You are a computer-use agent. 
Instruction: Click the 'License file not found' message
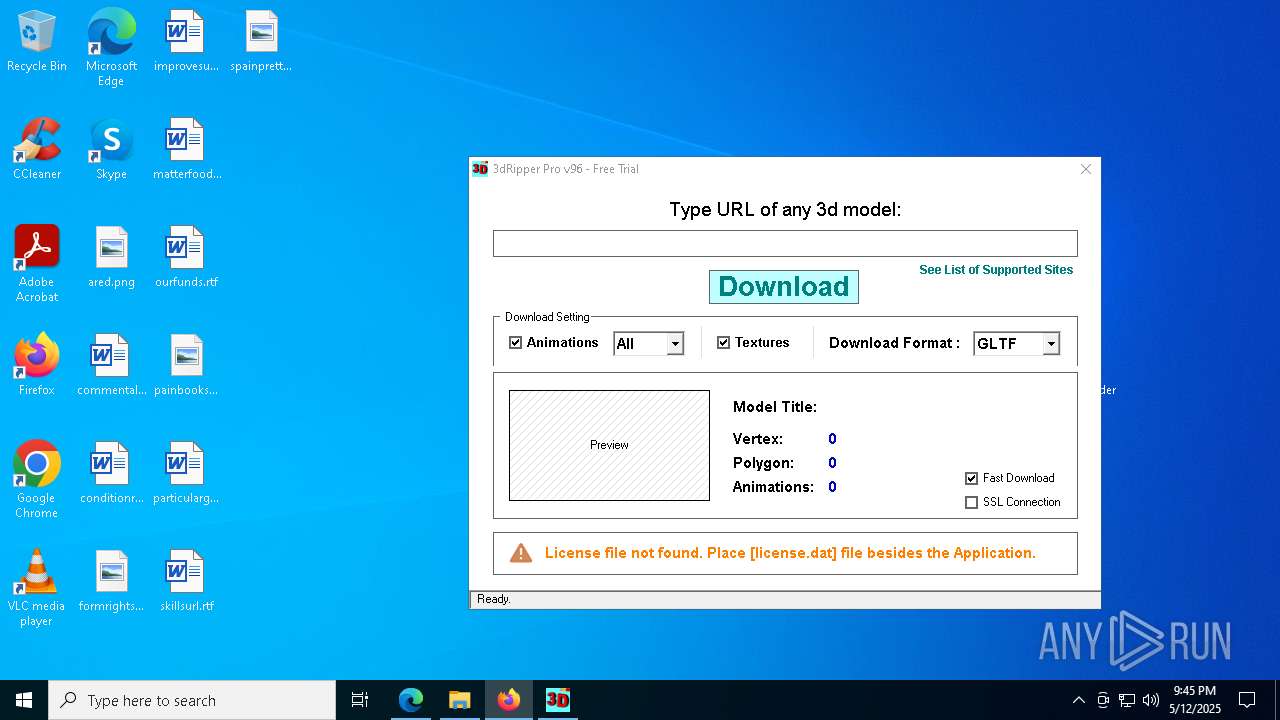click(790, 553)
